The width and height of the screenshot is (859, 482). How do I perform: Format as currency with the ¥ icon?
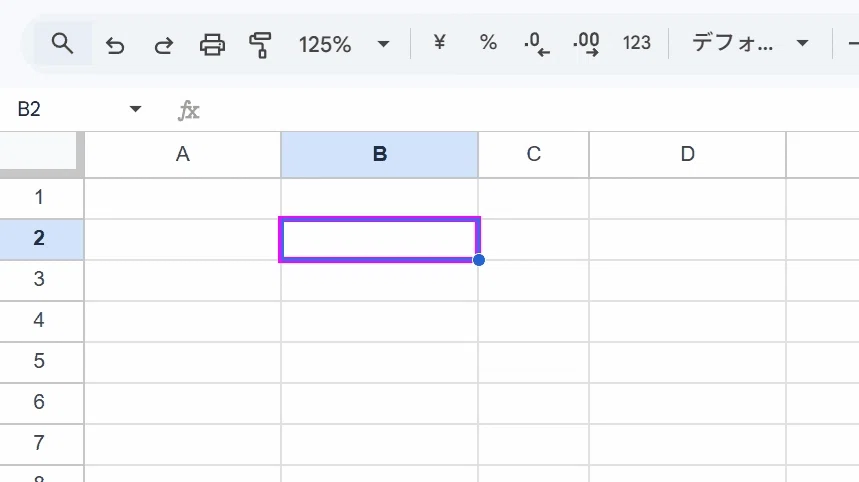(x=439, y=43)
